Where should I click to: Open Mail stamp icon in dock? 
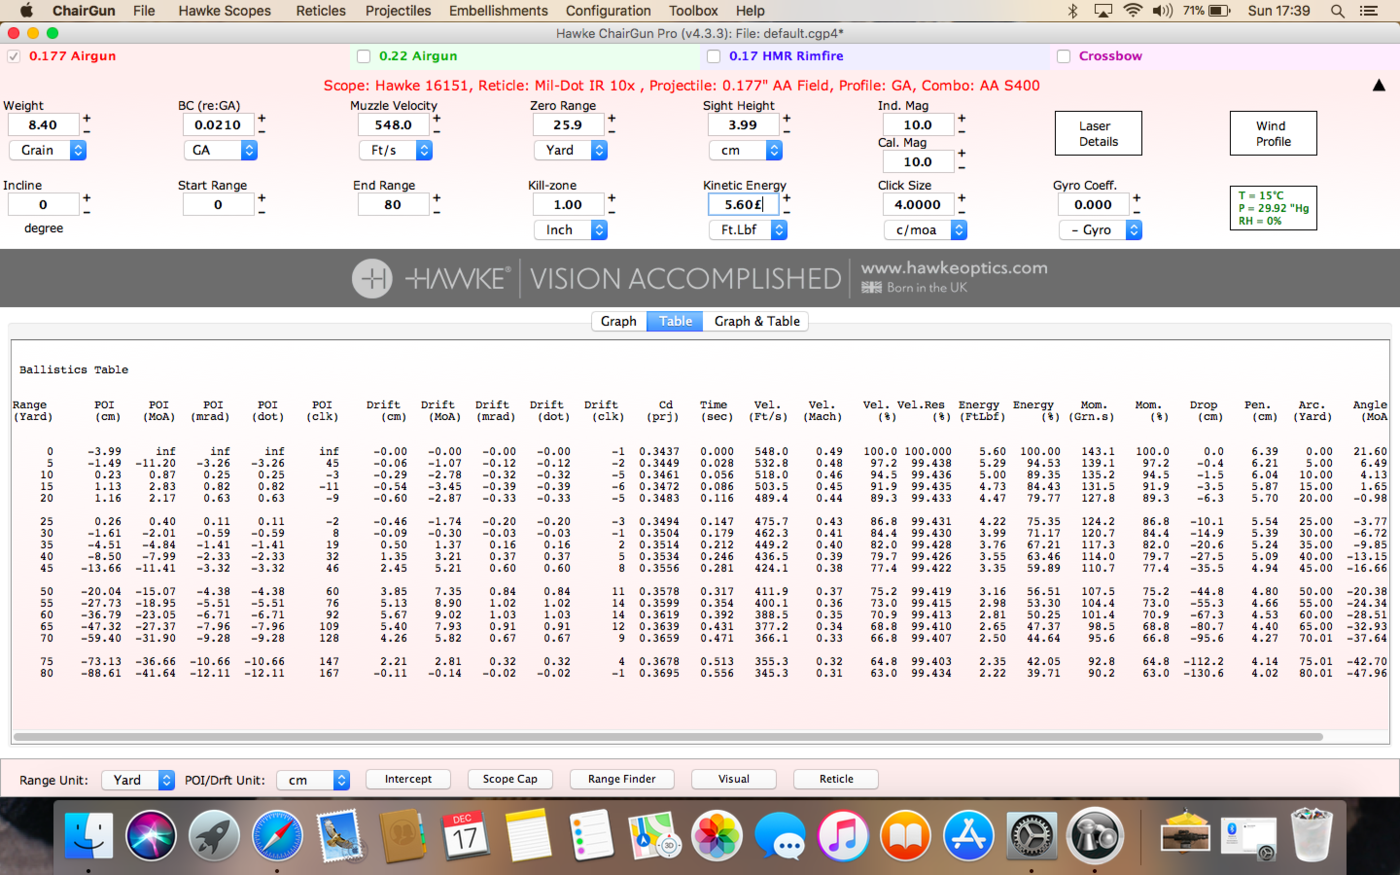[340, 836]
